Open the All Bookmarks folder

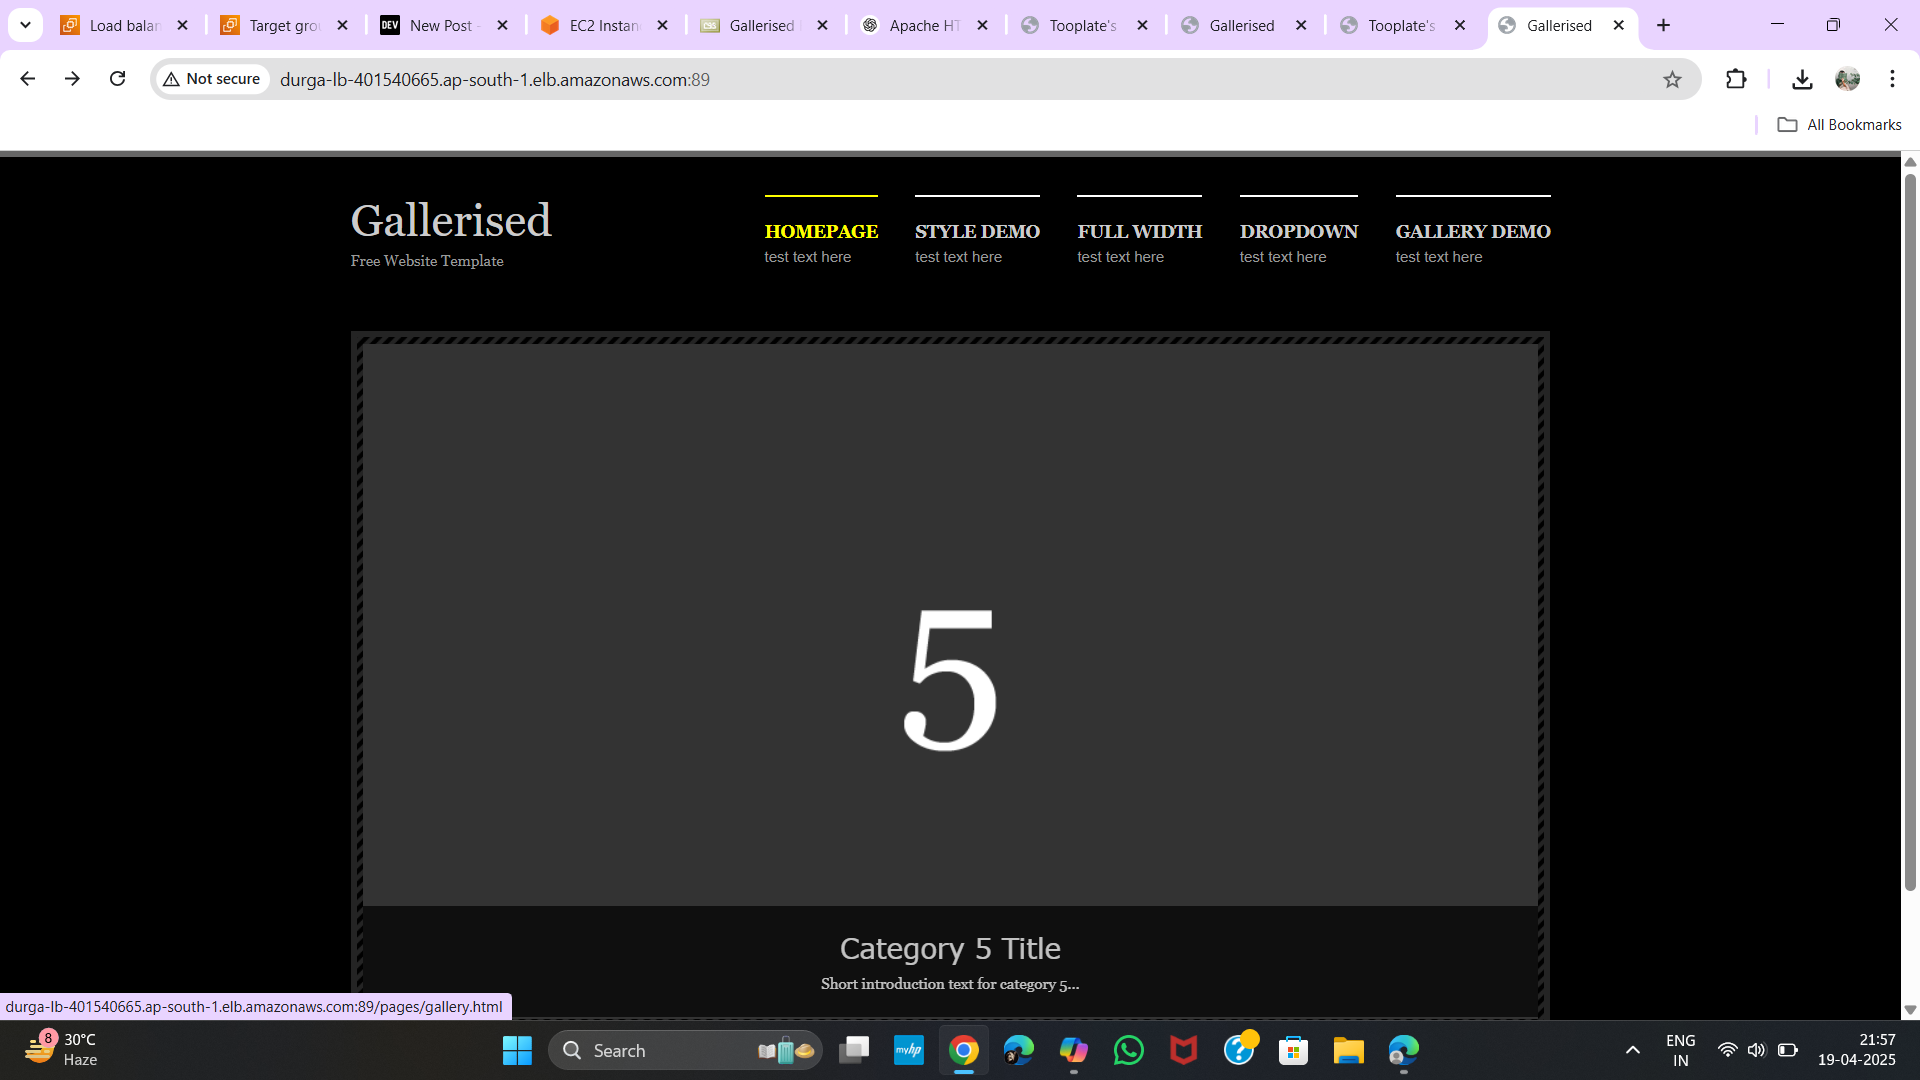pyautogui.click(x=1839, y=125)
